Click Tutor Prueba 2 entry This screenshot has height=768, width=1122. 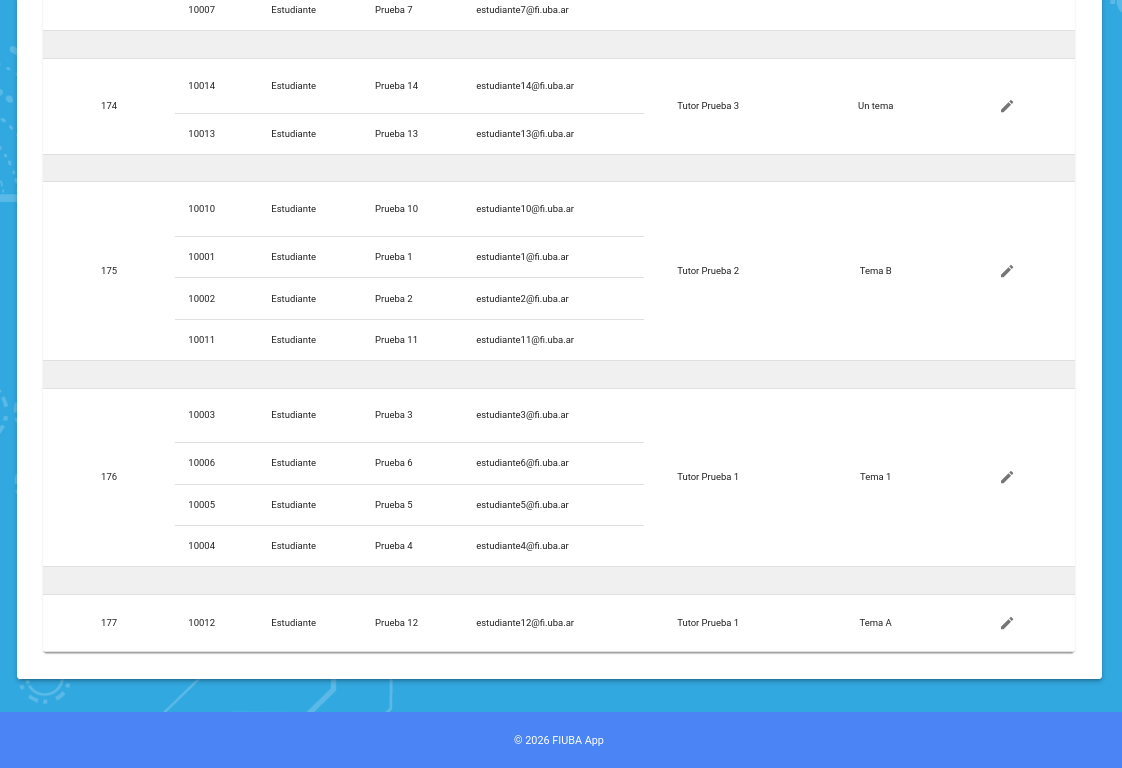pos(707,271)
